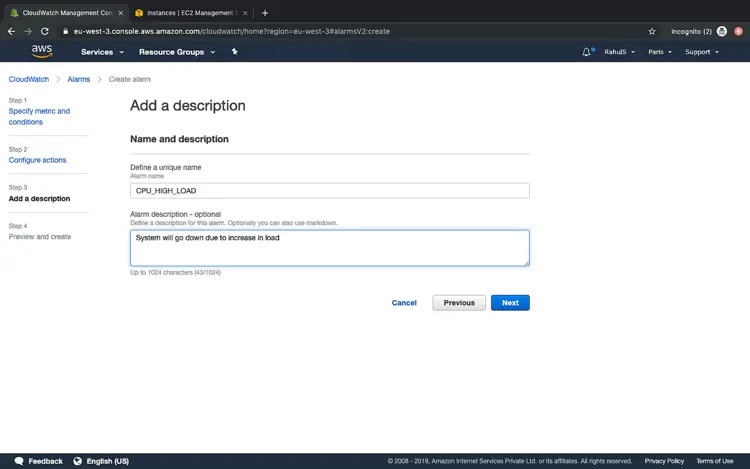Open the Incognito profile icon
Viewport: 750px width, 469px height.
(x=721, y=31)
